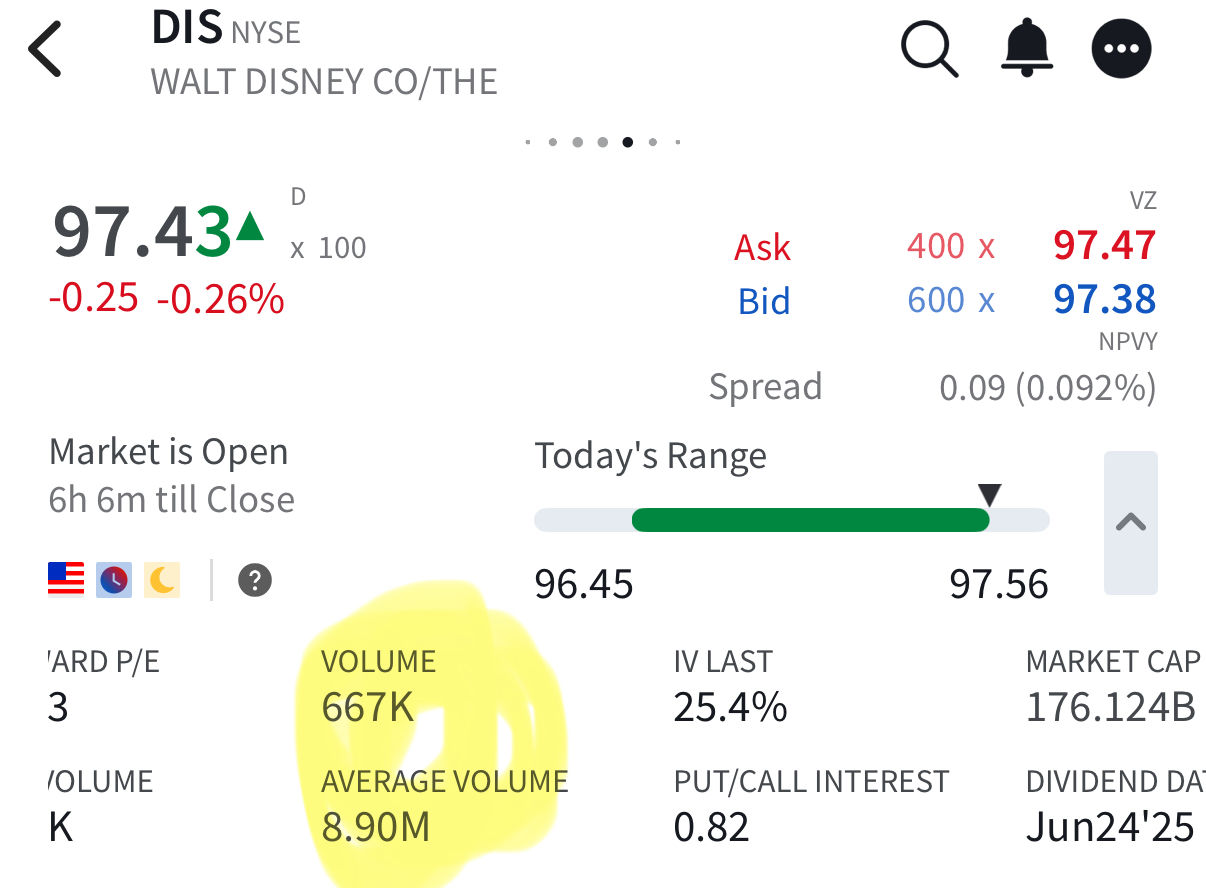Open the three-dot more options menu

tap(1121, 49)
